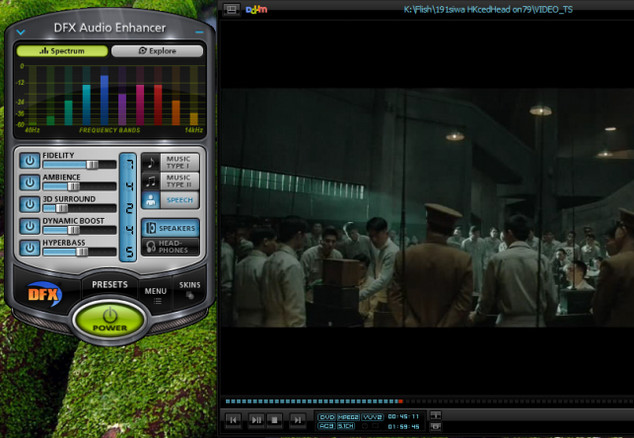This screenshot has height=438, width=634.
Task: Click the AC3 audio indicator
Action: coord(326,426)
